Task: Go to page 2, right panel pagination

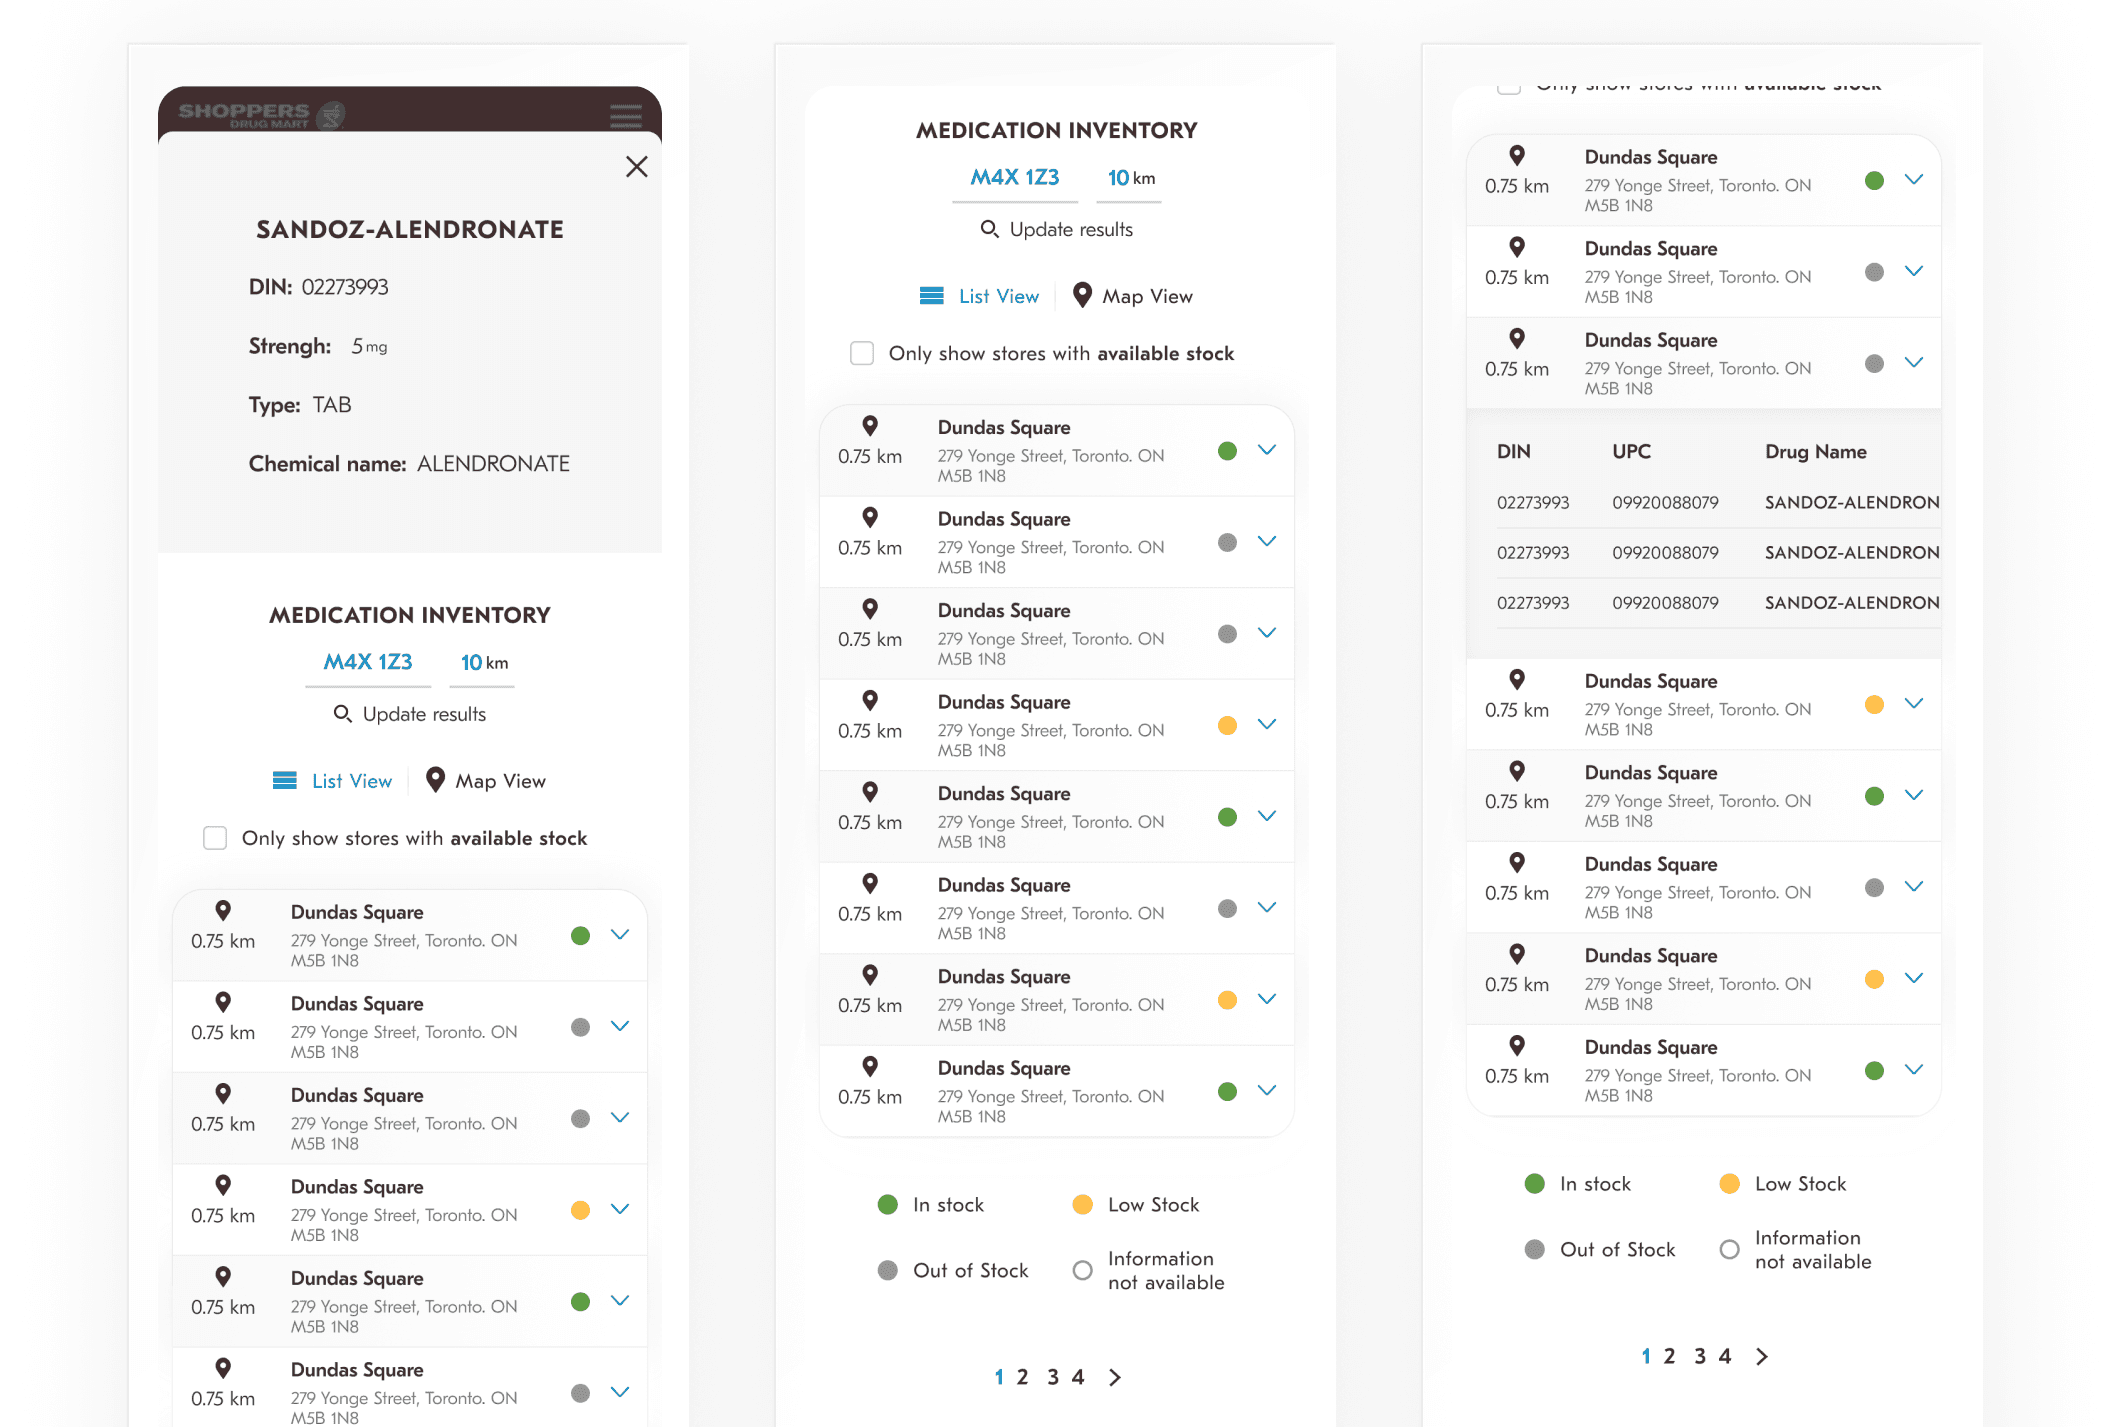Action: pos(1669,1357)
